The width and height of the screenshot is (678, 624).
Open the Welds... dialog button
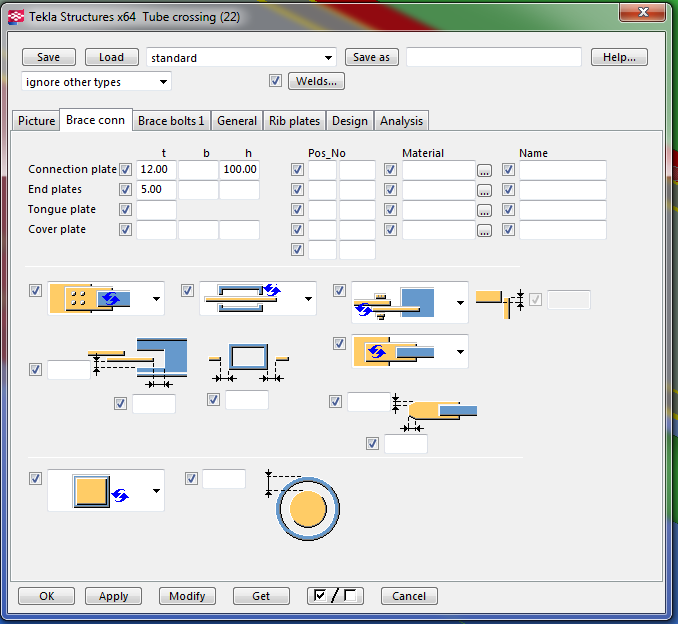(x=316, y=81)
